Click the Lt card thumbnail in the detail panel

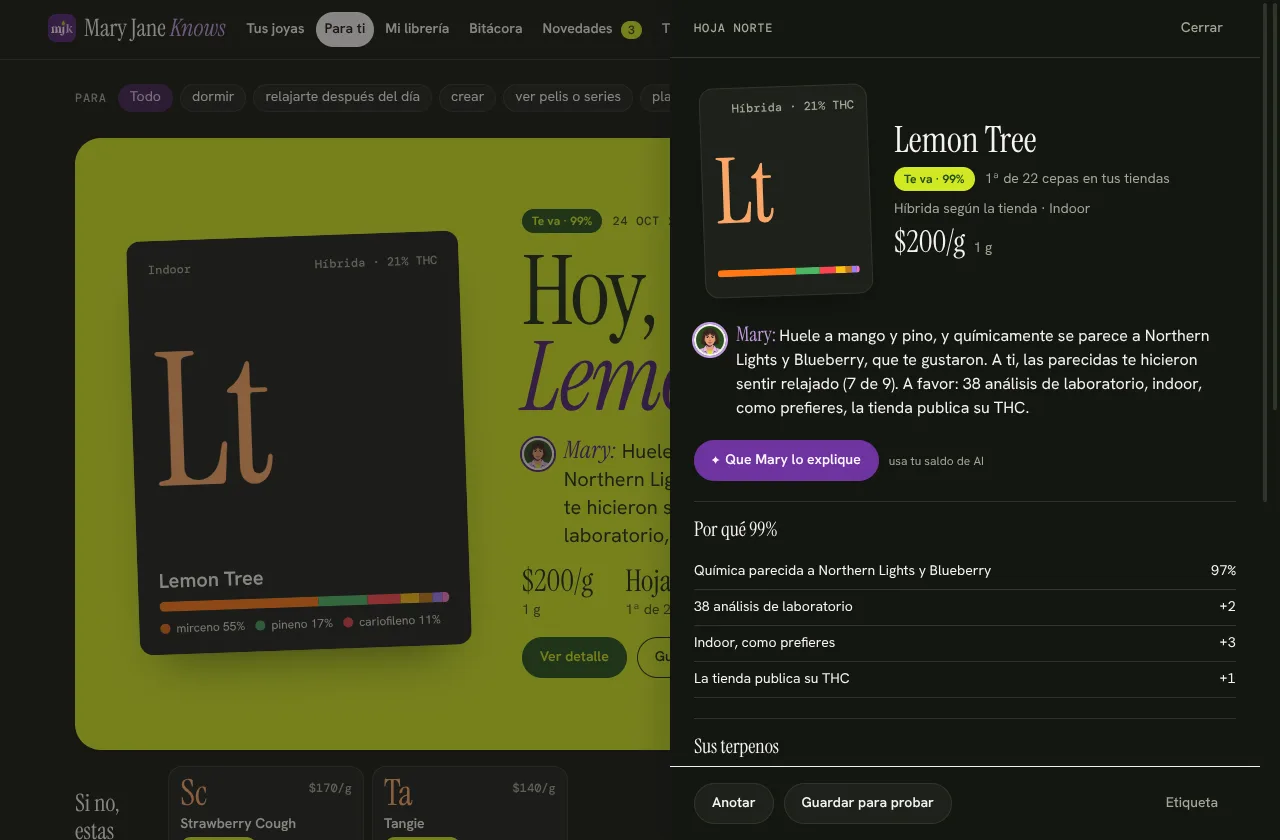coord(785,191)
